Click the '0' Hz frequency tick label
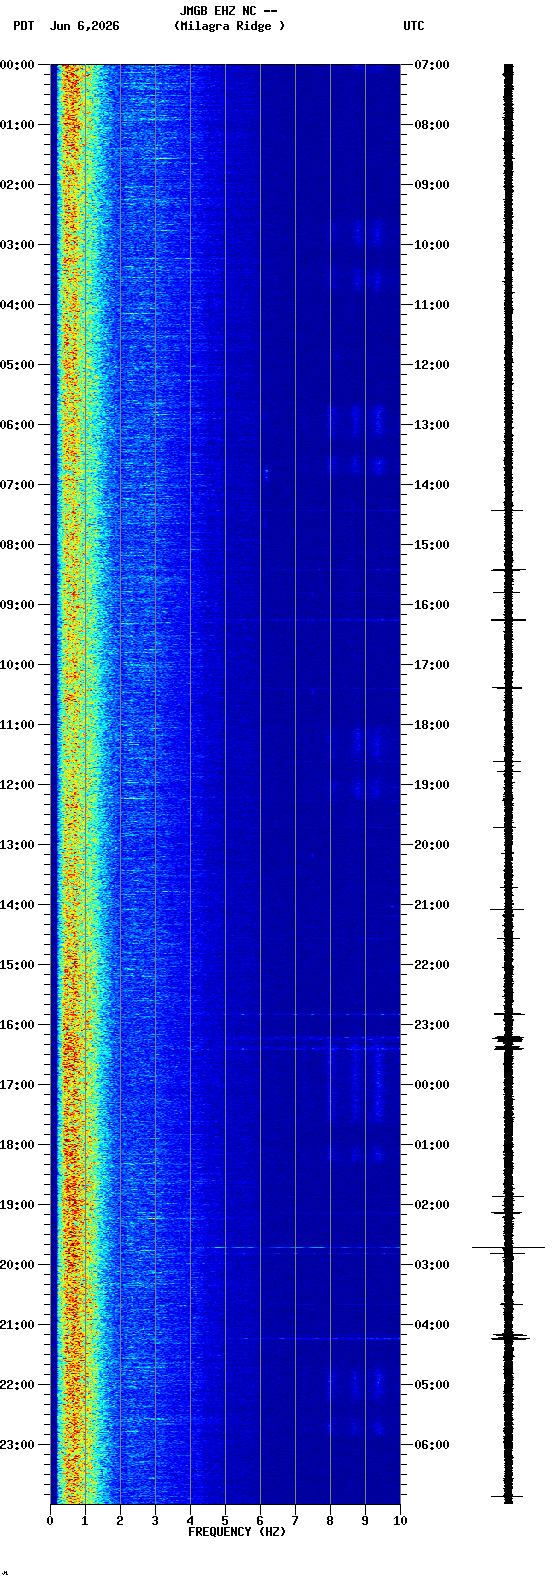The height and width of the screenshot is (1584, 552). [x=50, y=1521]
